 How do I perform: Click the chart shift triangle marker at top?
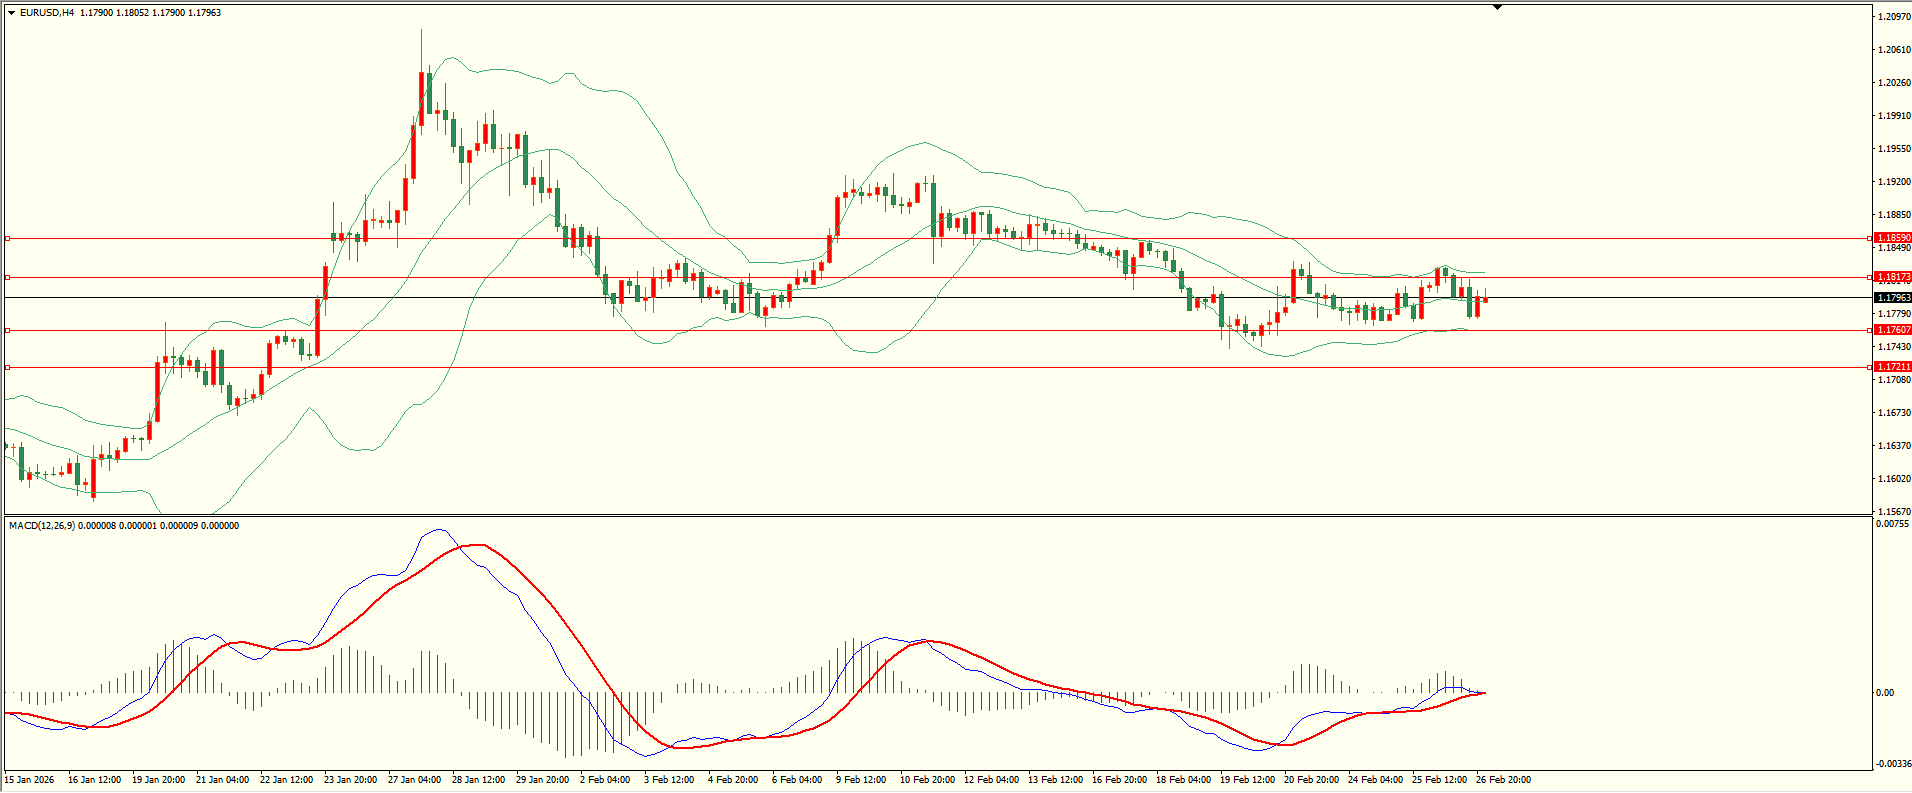[x=1497, y=7]
